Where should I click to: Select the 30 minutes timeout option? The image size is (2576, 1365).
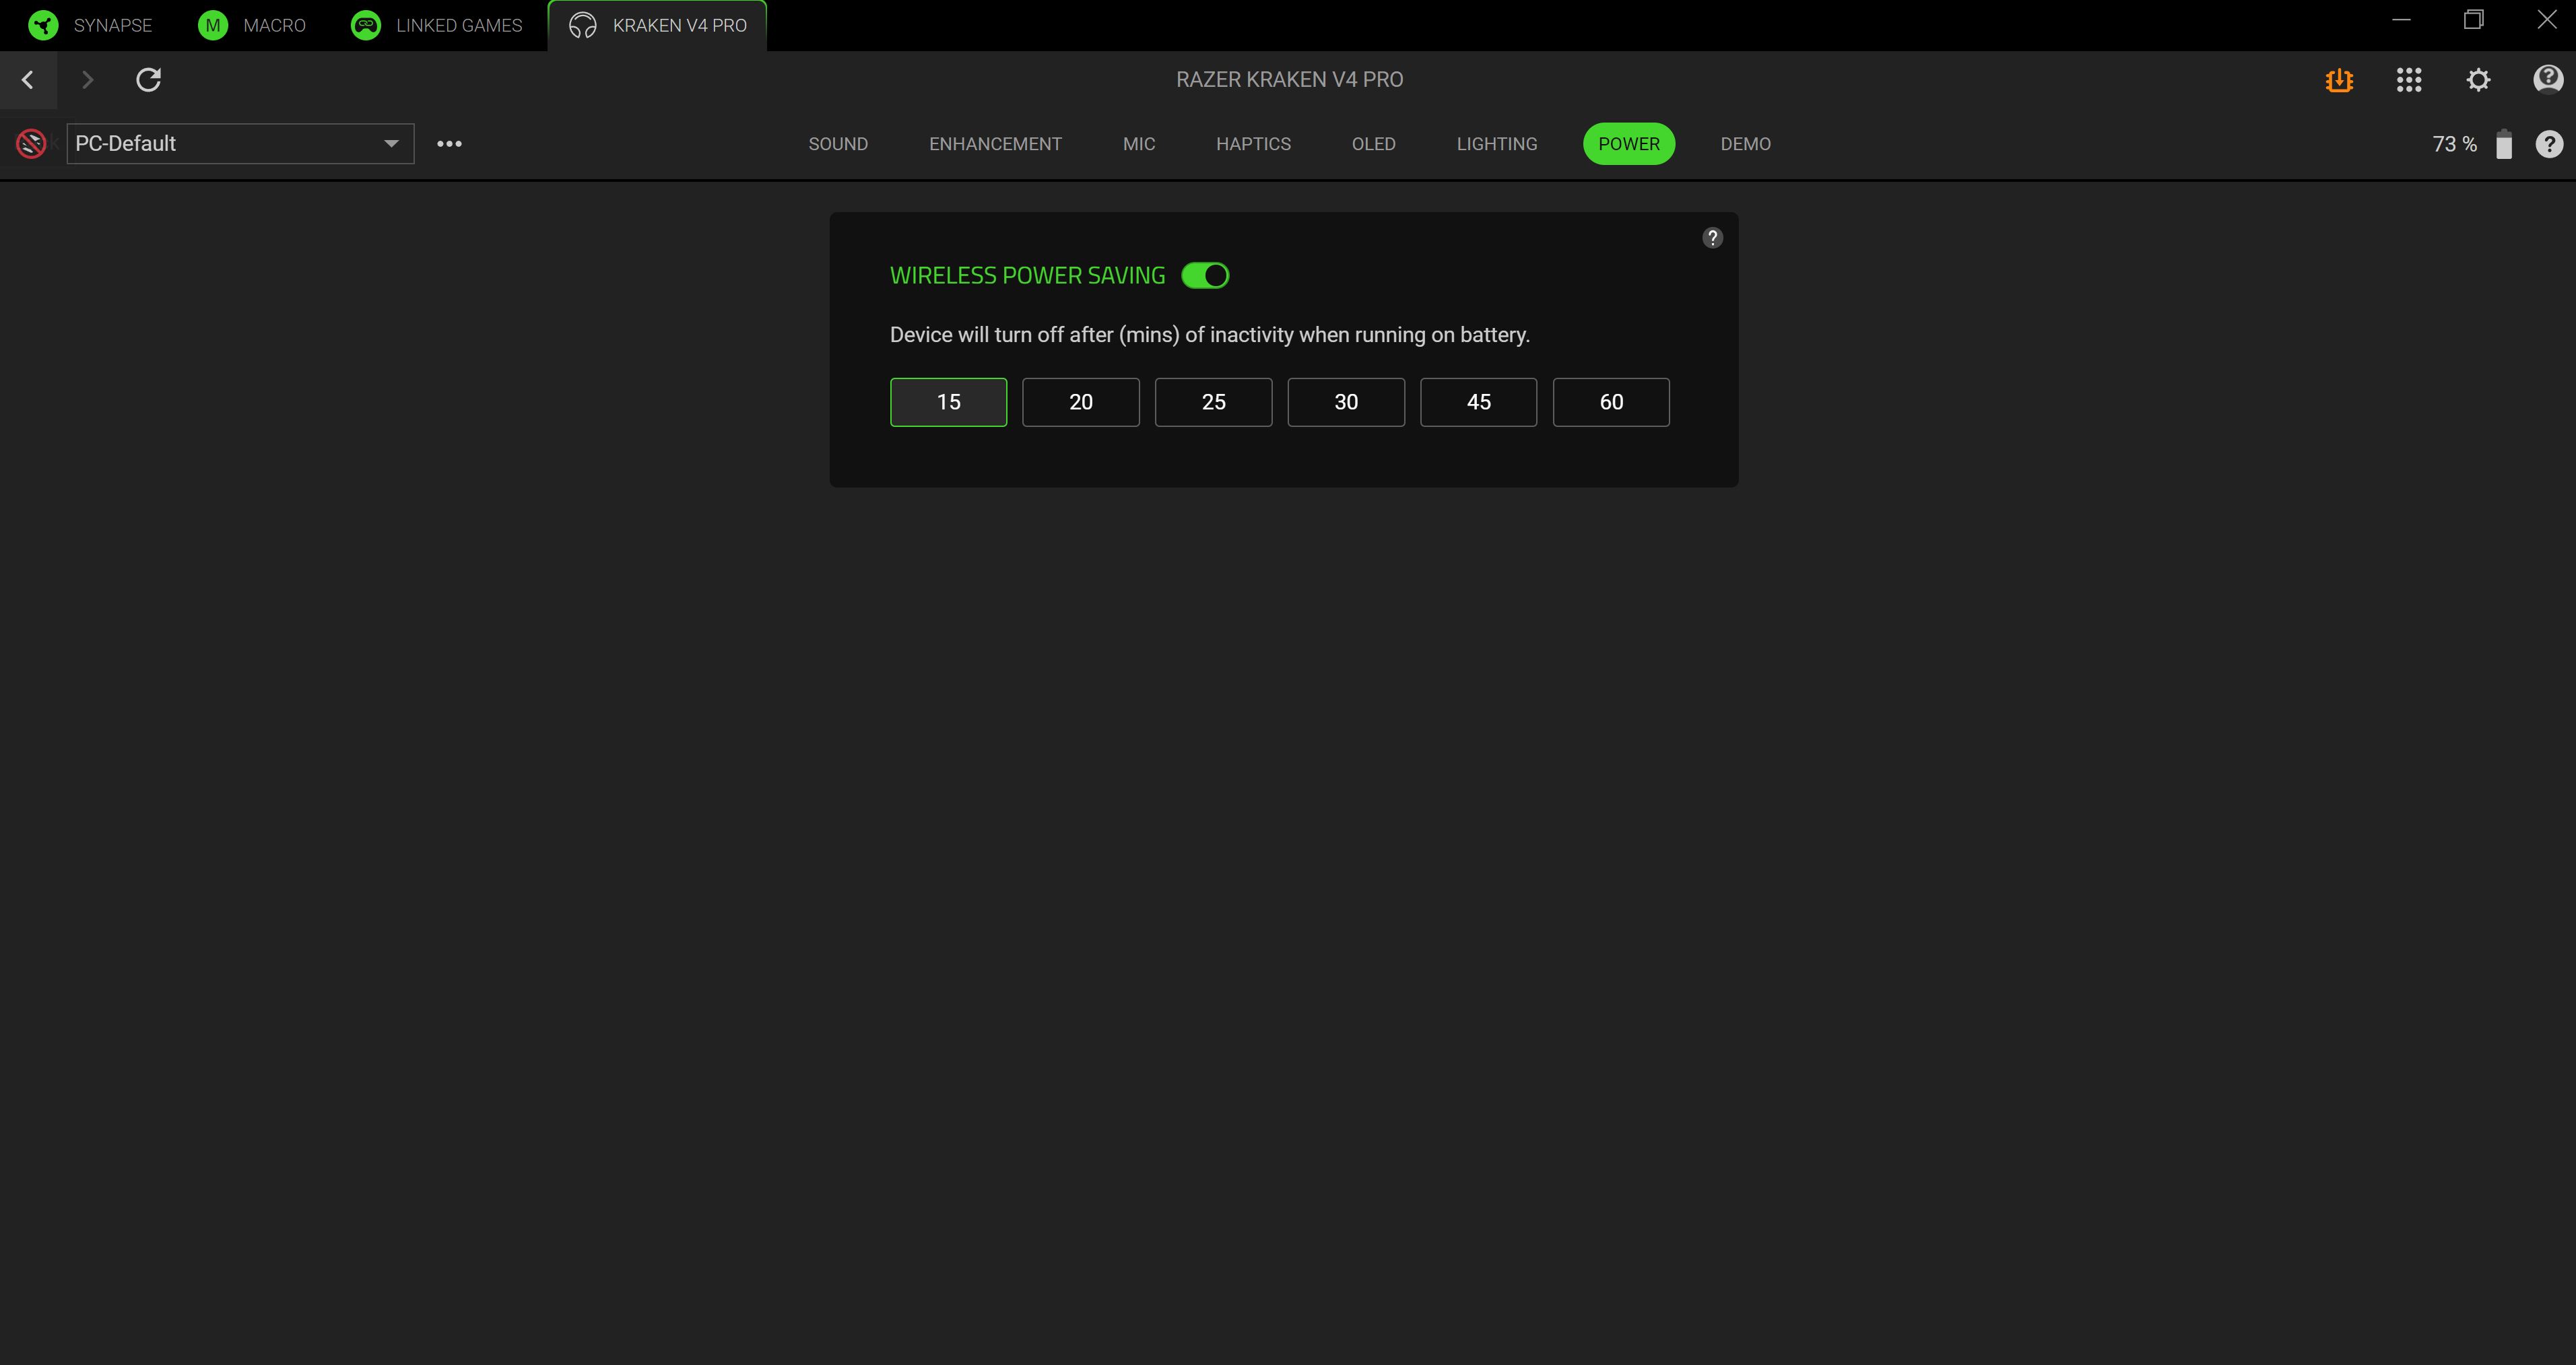click(1345, 402)
